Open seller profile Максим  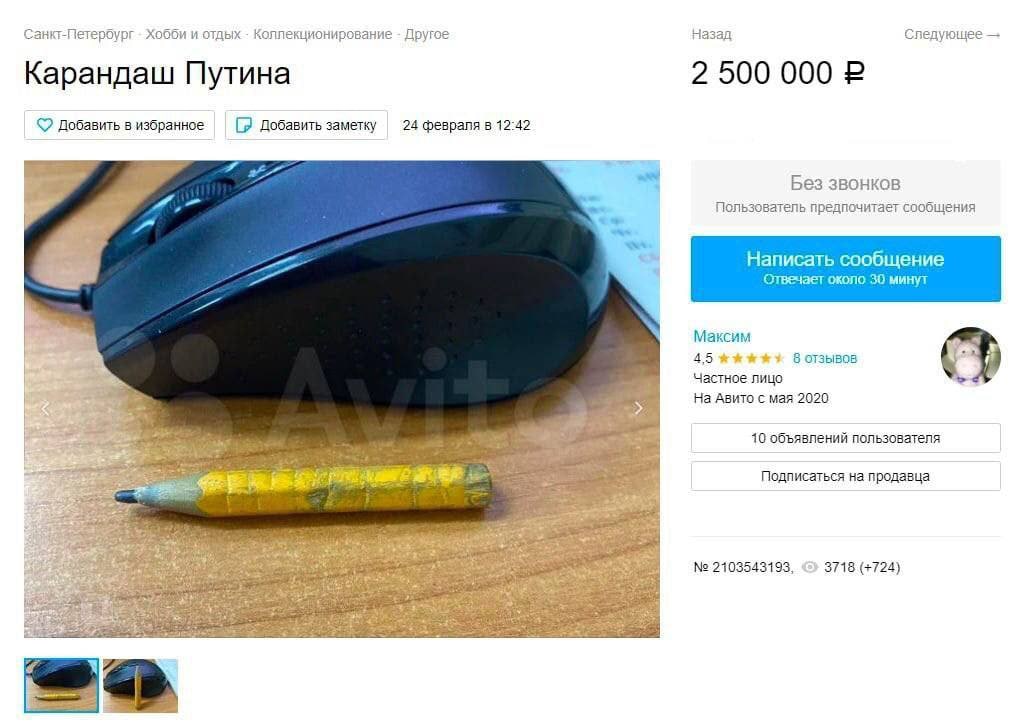721,336
